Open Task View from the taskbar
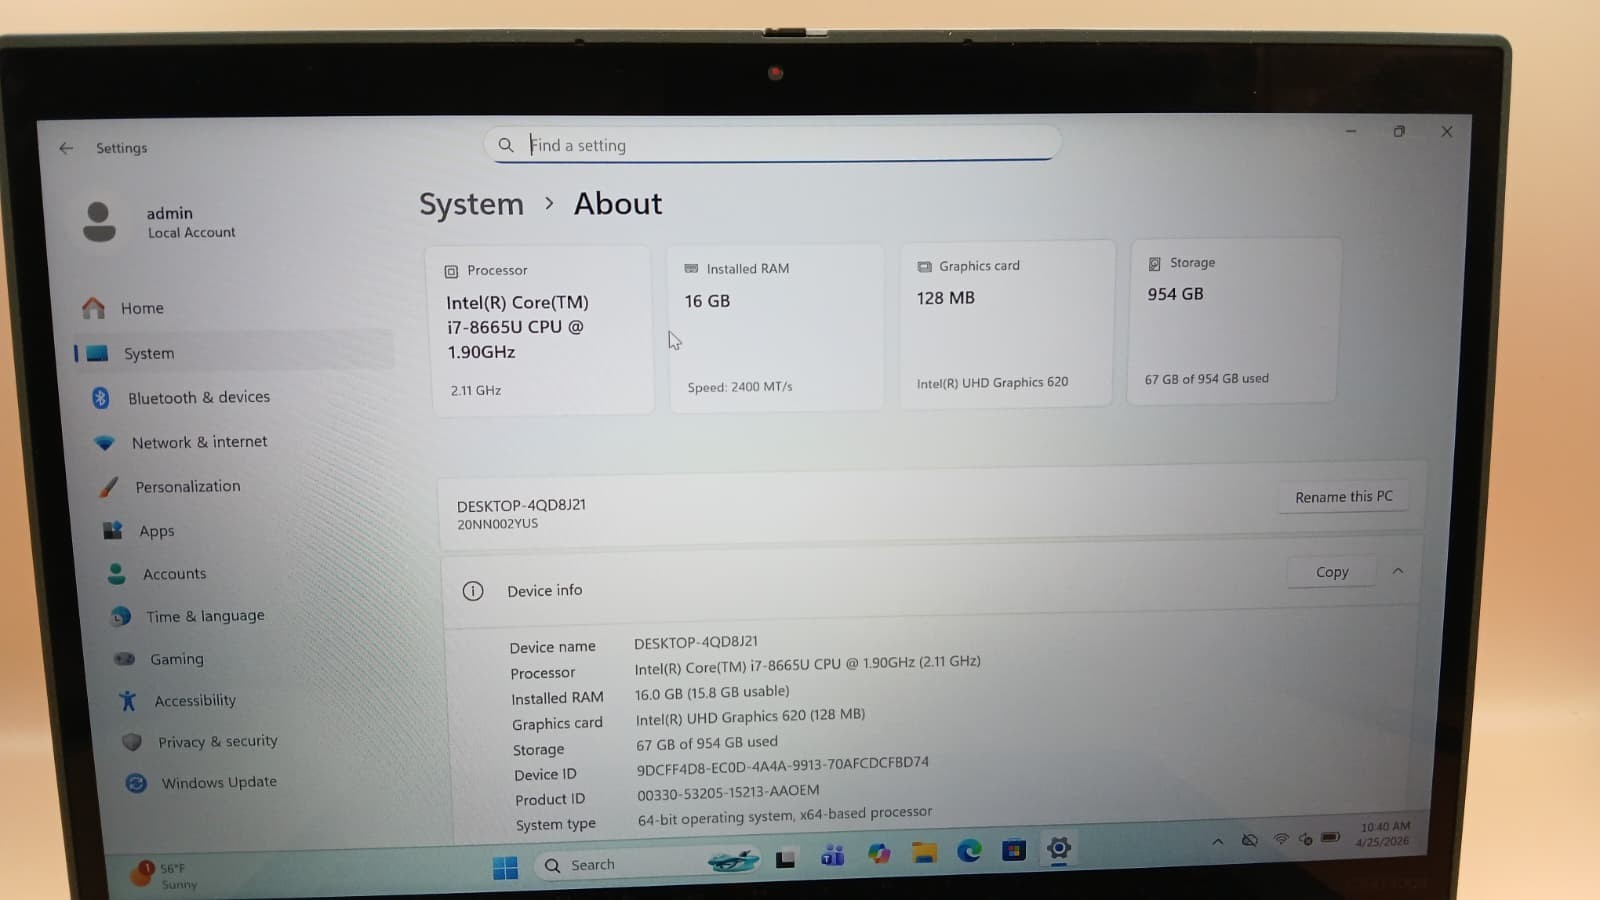1600x900 pixels. coord(786,858)
